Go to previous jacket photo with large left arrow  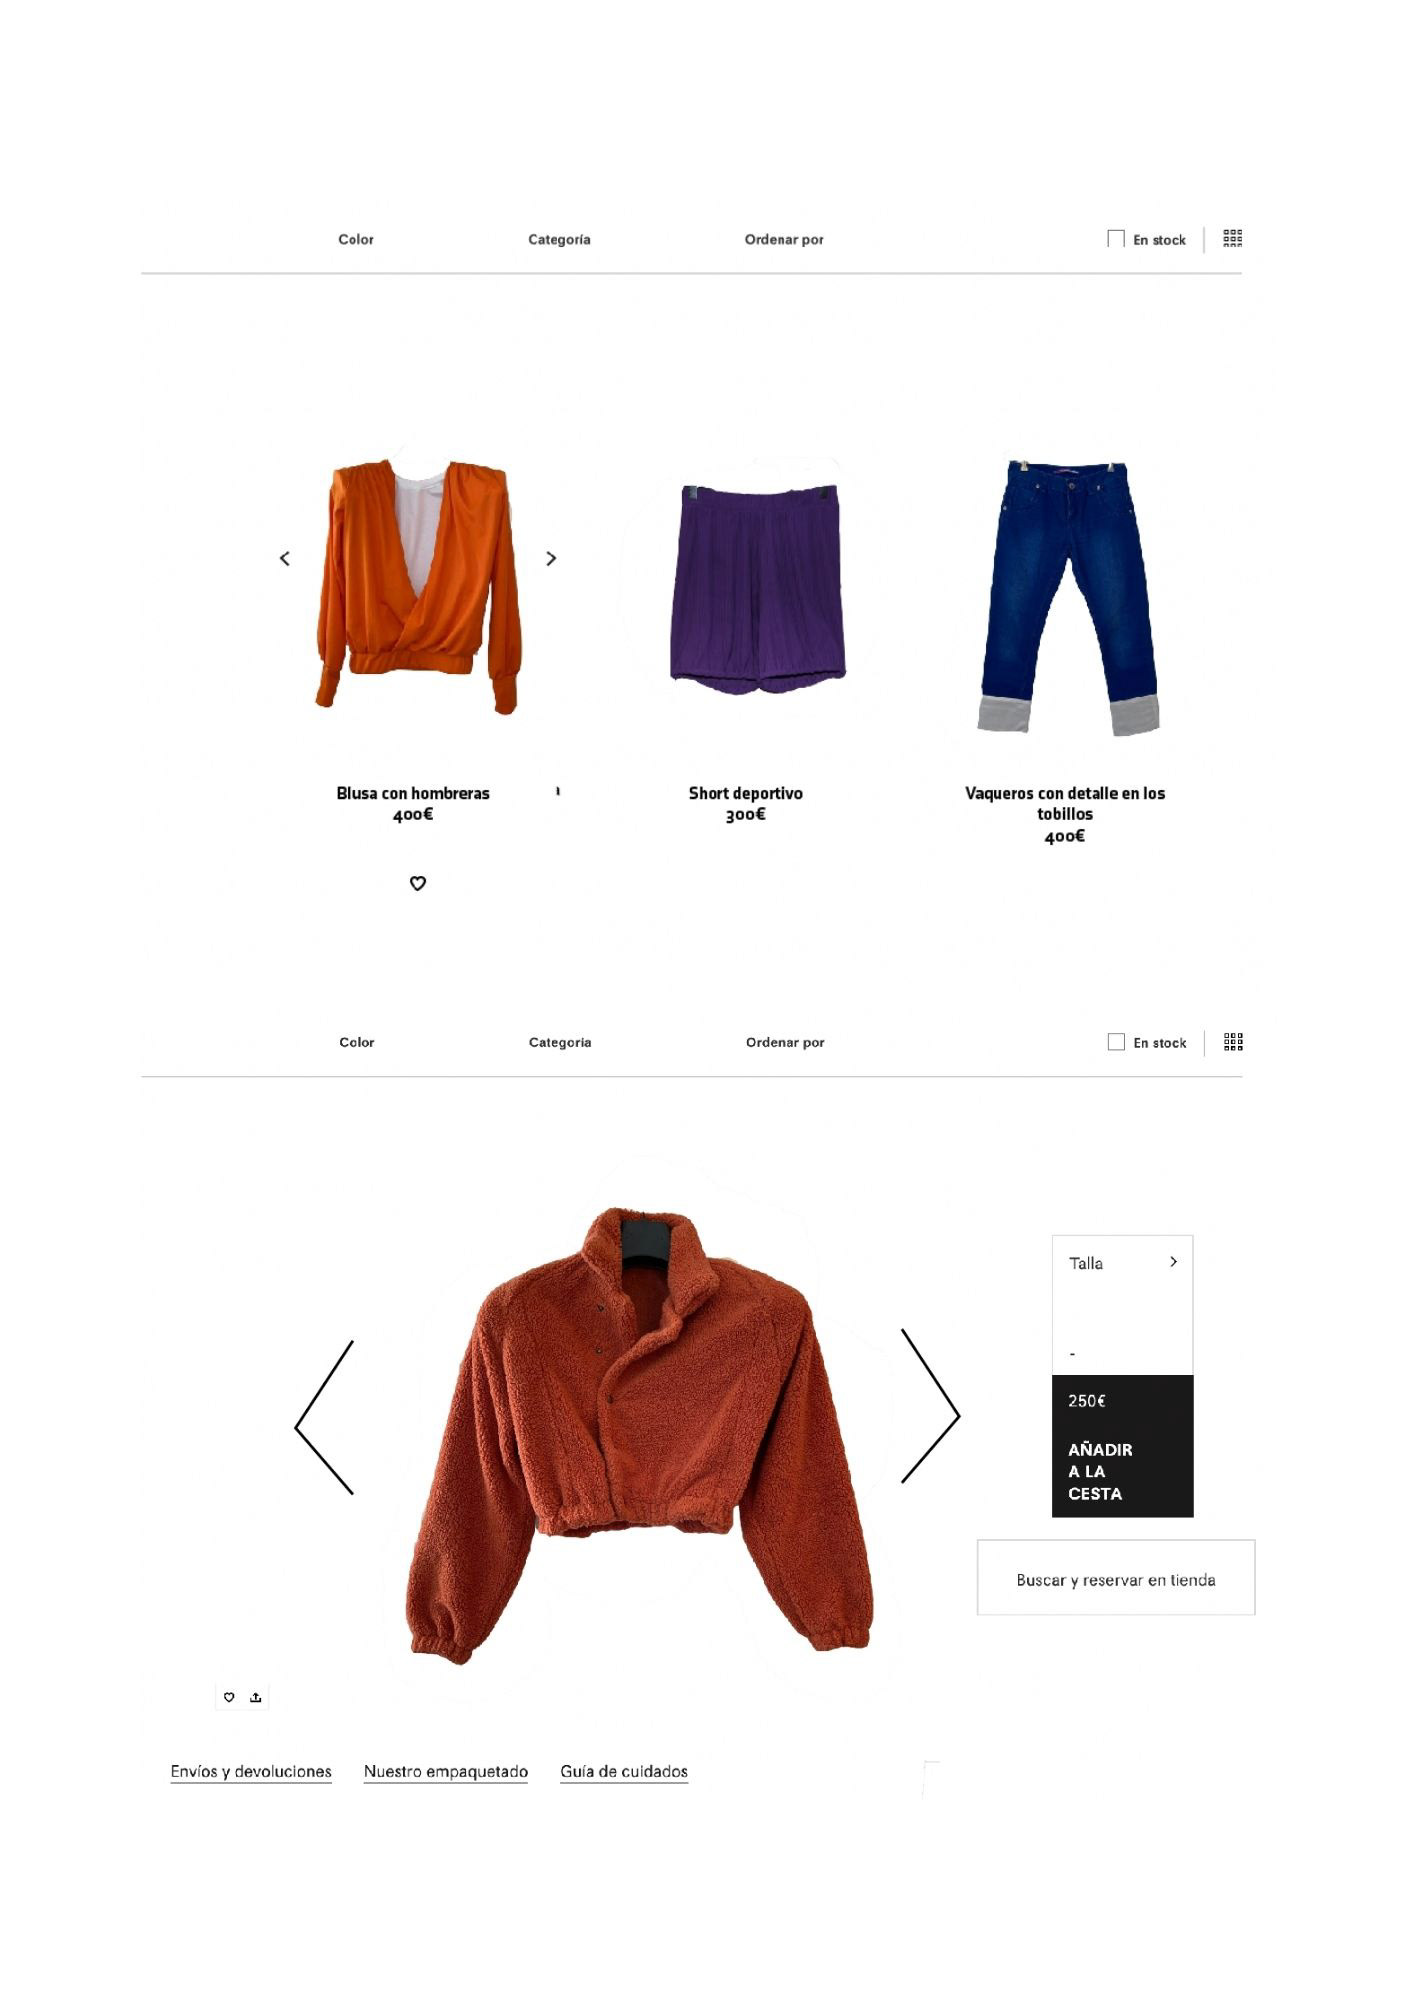pos(324,1418)
